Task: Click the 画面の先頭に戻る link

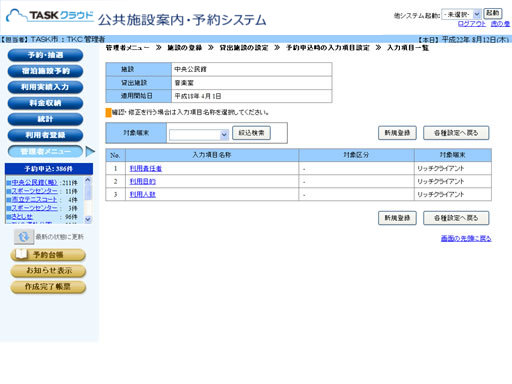Action: click(466, 239)
